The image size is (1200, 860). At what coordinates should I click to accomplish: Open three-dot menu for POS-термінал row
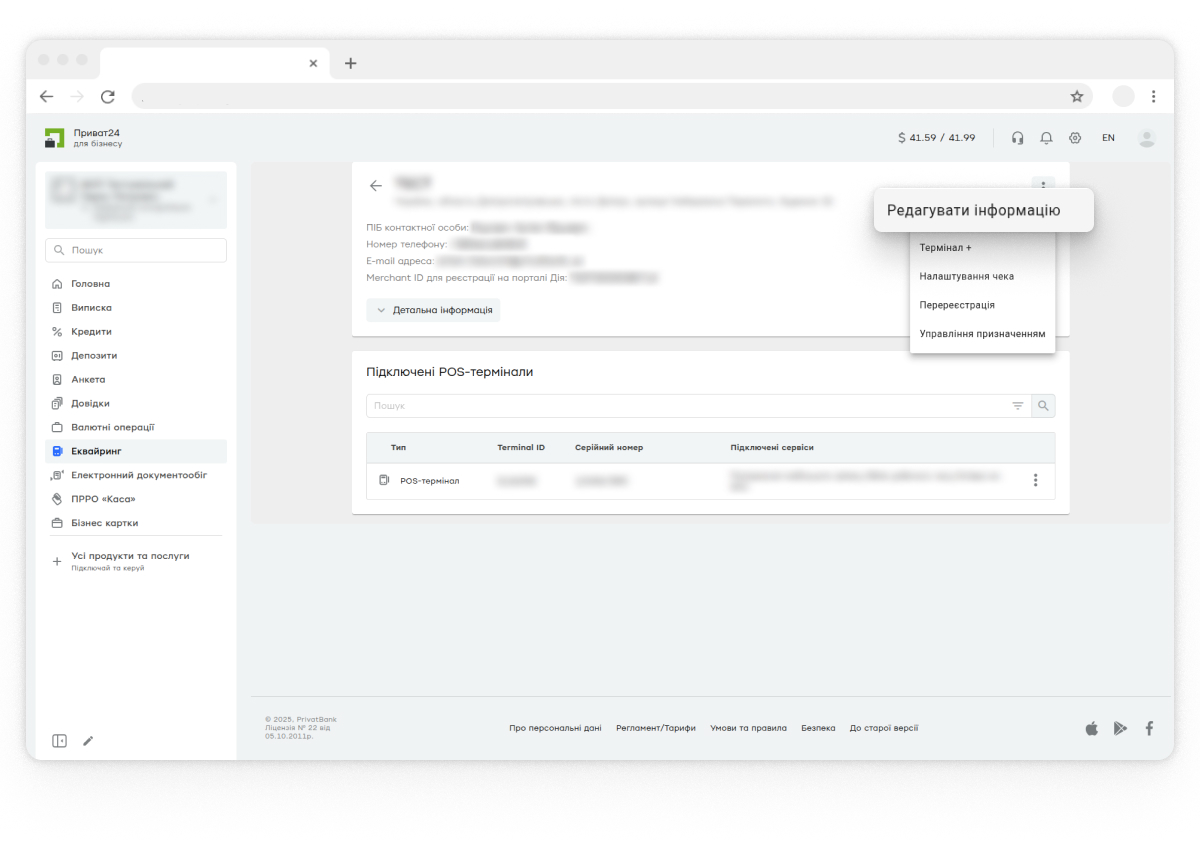(1035, 480)
